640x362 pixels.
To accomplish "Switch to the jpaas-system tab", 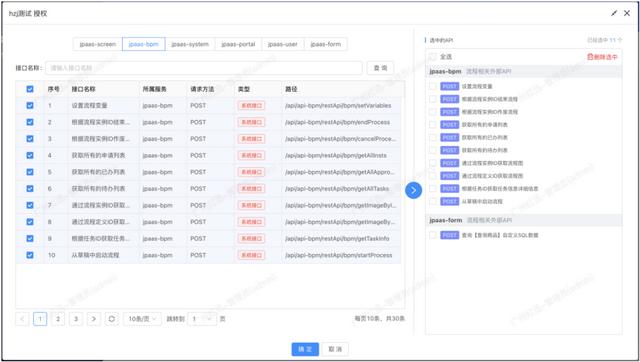I will pyautogui.click(x=190, y=44).
